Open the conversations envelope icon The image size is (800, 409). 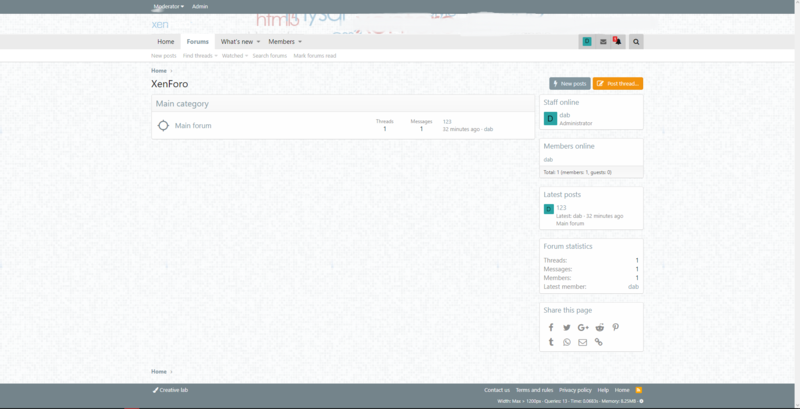(x=603, y=42)
